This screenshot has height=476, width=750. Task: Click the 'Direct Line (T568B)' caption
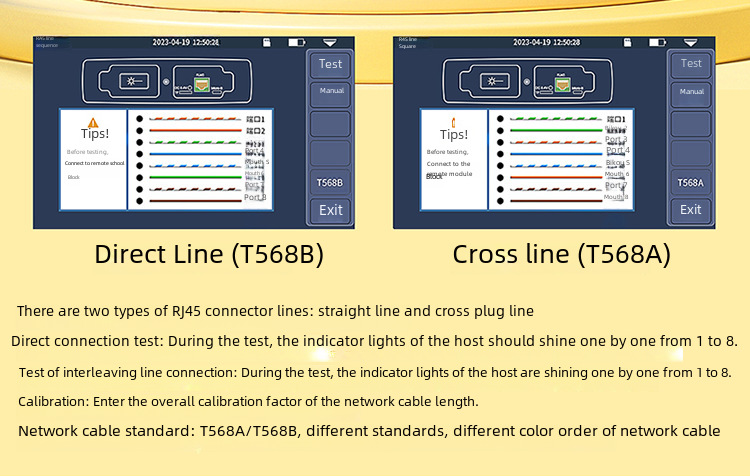pyautogui.click(x=209, y=254)
